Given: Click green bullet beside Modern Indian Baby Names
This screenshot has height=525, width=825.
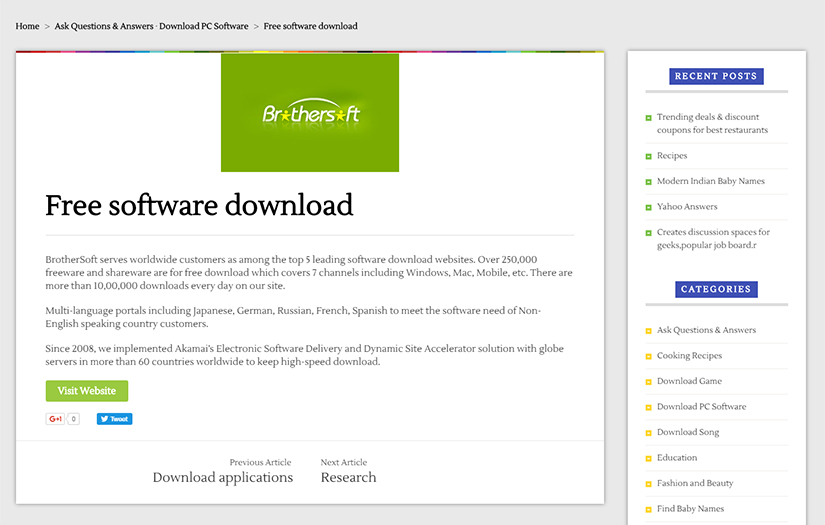Looking at the screenshot, I should click(x=648, y=182).
